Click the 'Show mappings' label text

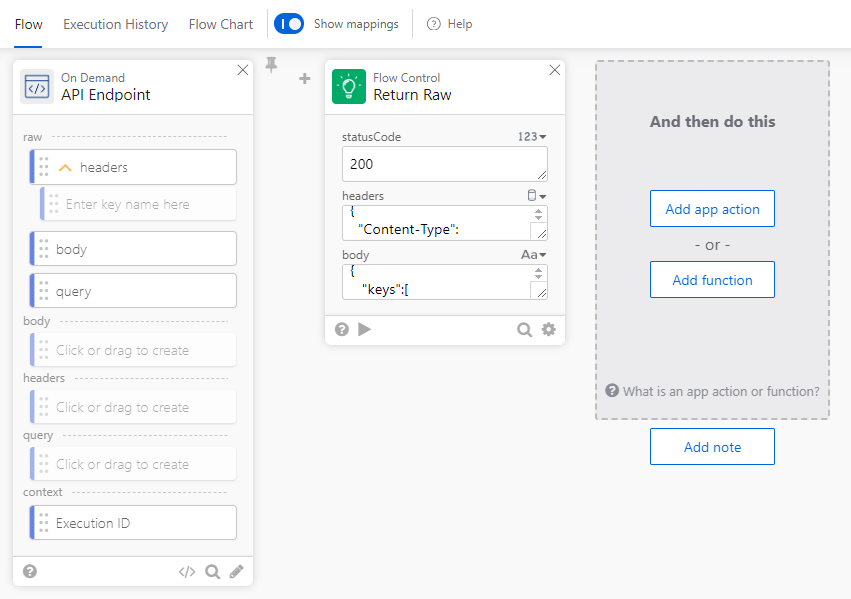356,24
